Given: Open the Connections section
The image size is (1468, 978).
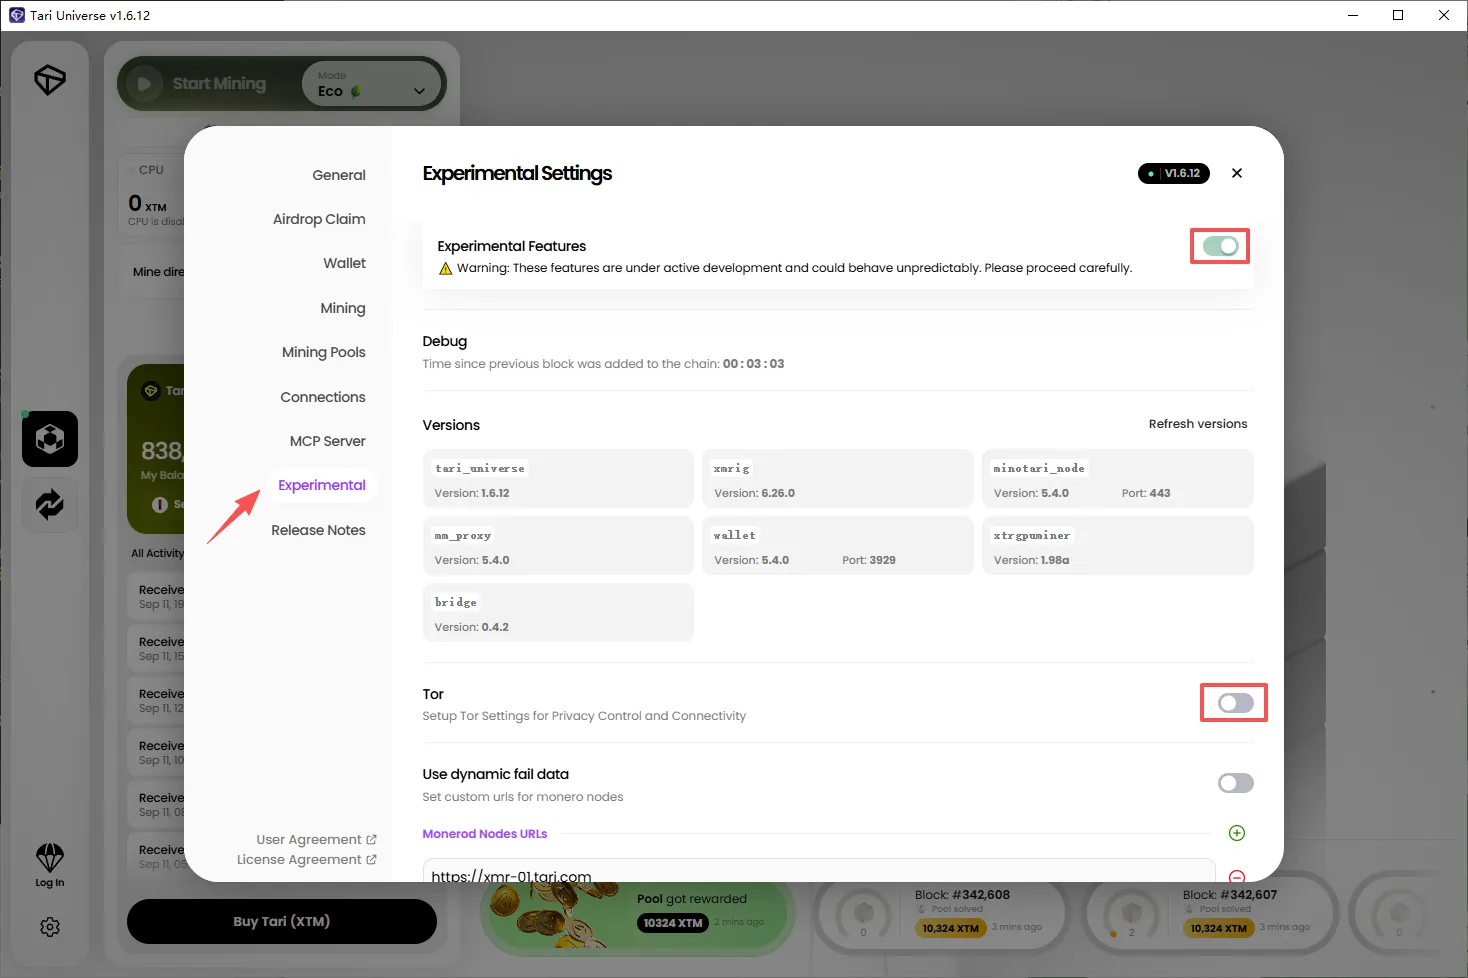Looking at the screenshot, I should tap(323, 397).
